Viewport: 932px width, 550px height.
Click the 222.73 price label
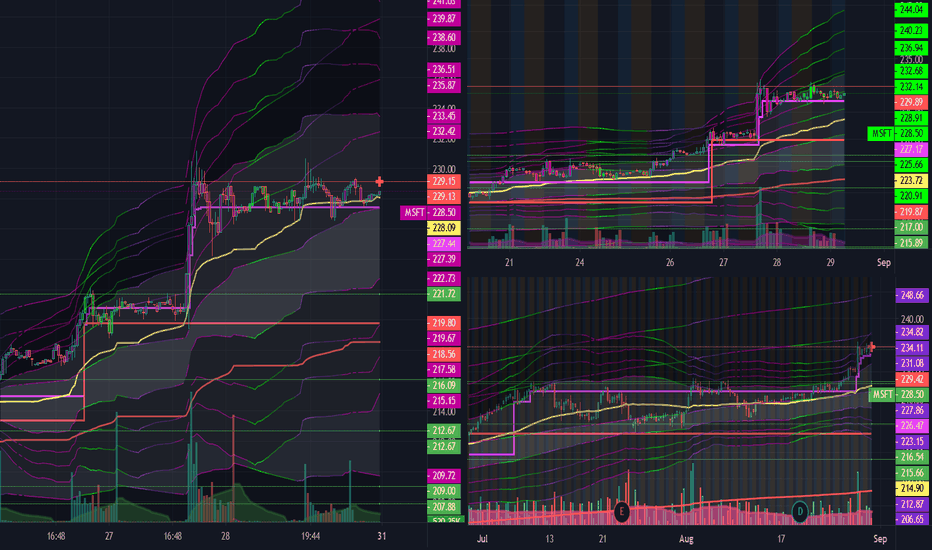(443, 278)
